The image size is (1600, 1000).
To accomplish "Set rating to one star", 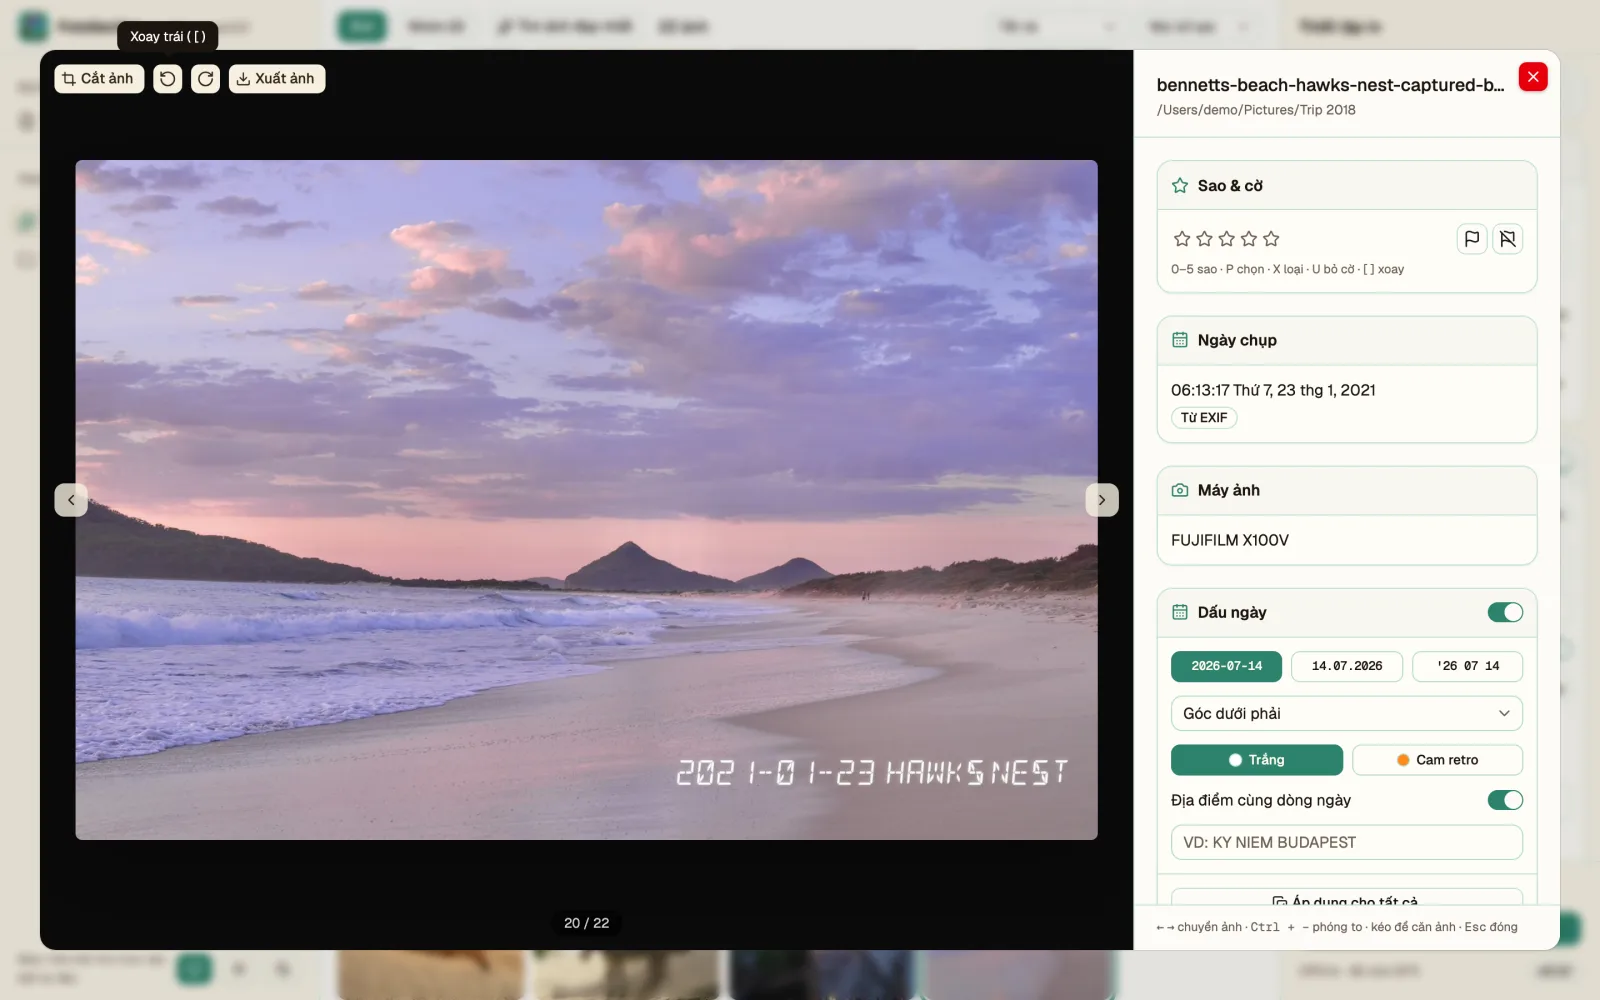I will click(1182, 239).
